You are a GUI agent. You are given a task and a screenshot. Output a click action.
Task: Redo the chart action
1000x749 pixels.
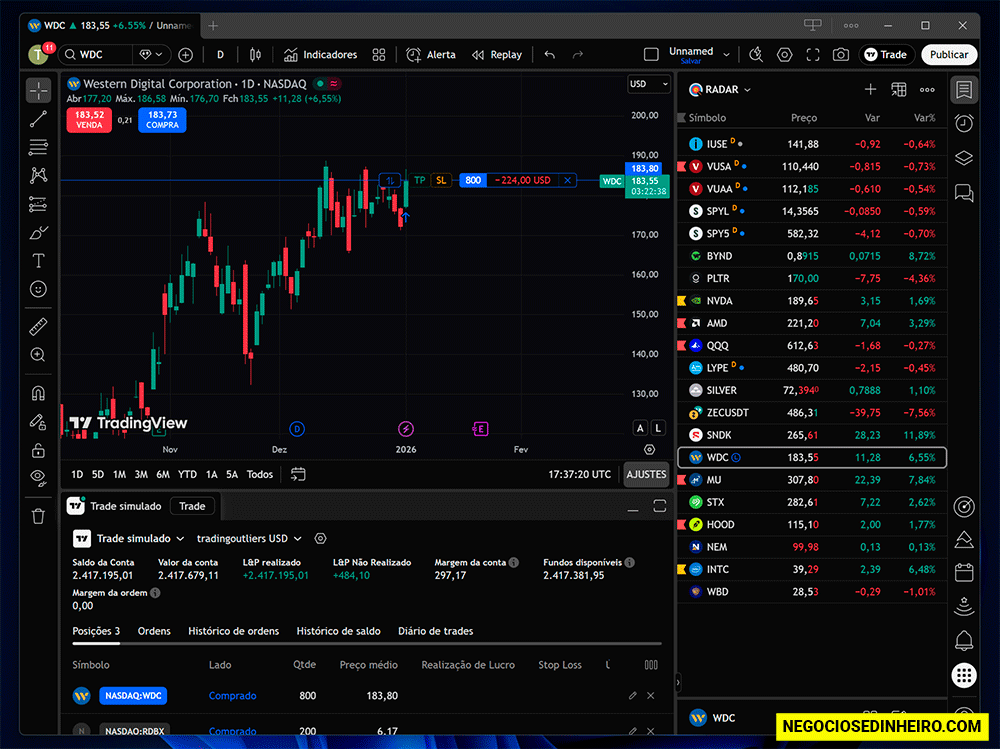[x=578, y=55]
